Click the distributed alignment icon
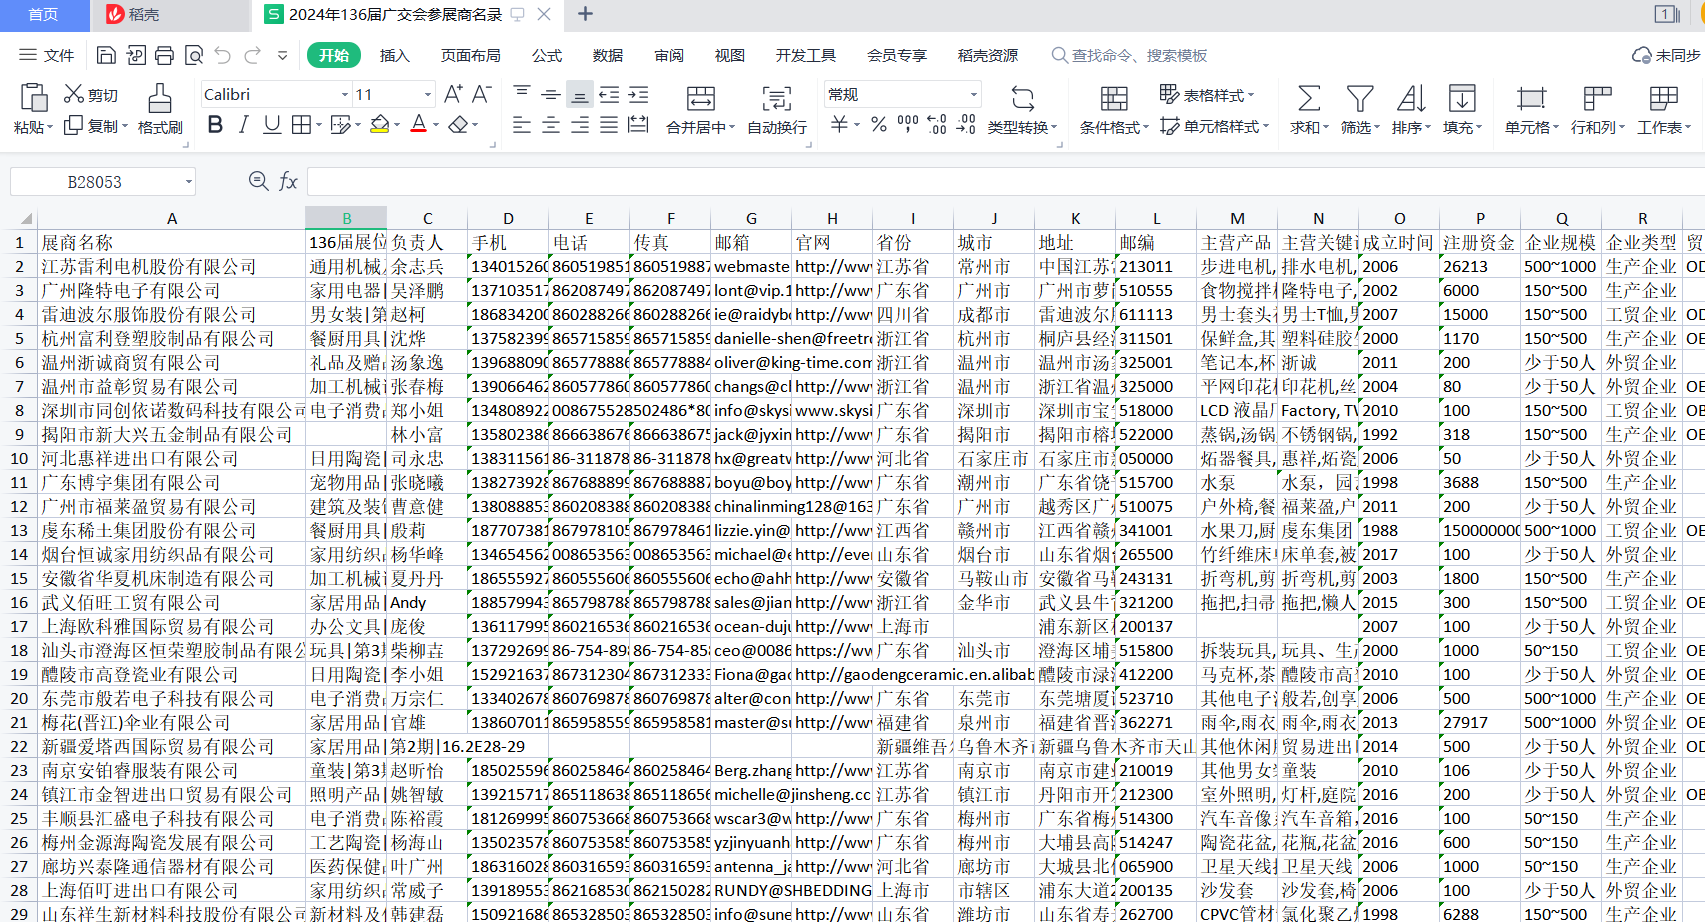This screenshot has width=1705, height=922. [638, 125]
